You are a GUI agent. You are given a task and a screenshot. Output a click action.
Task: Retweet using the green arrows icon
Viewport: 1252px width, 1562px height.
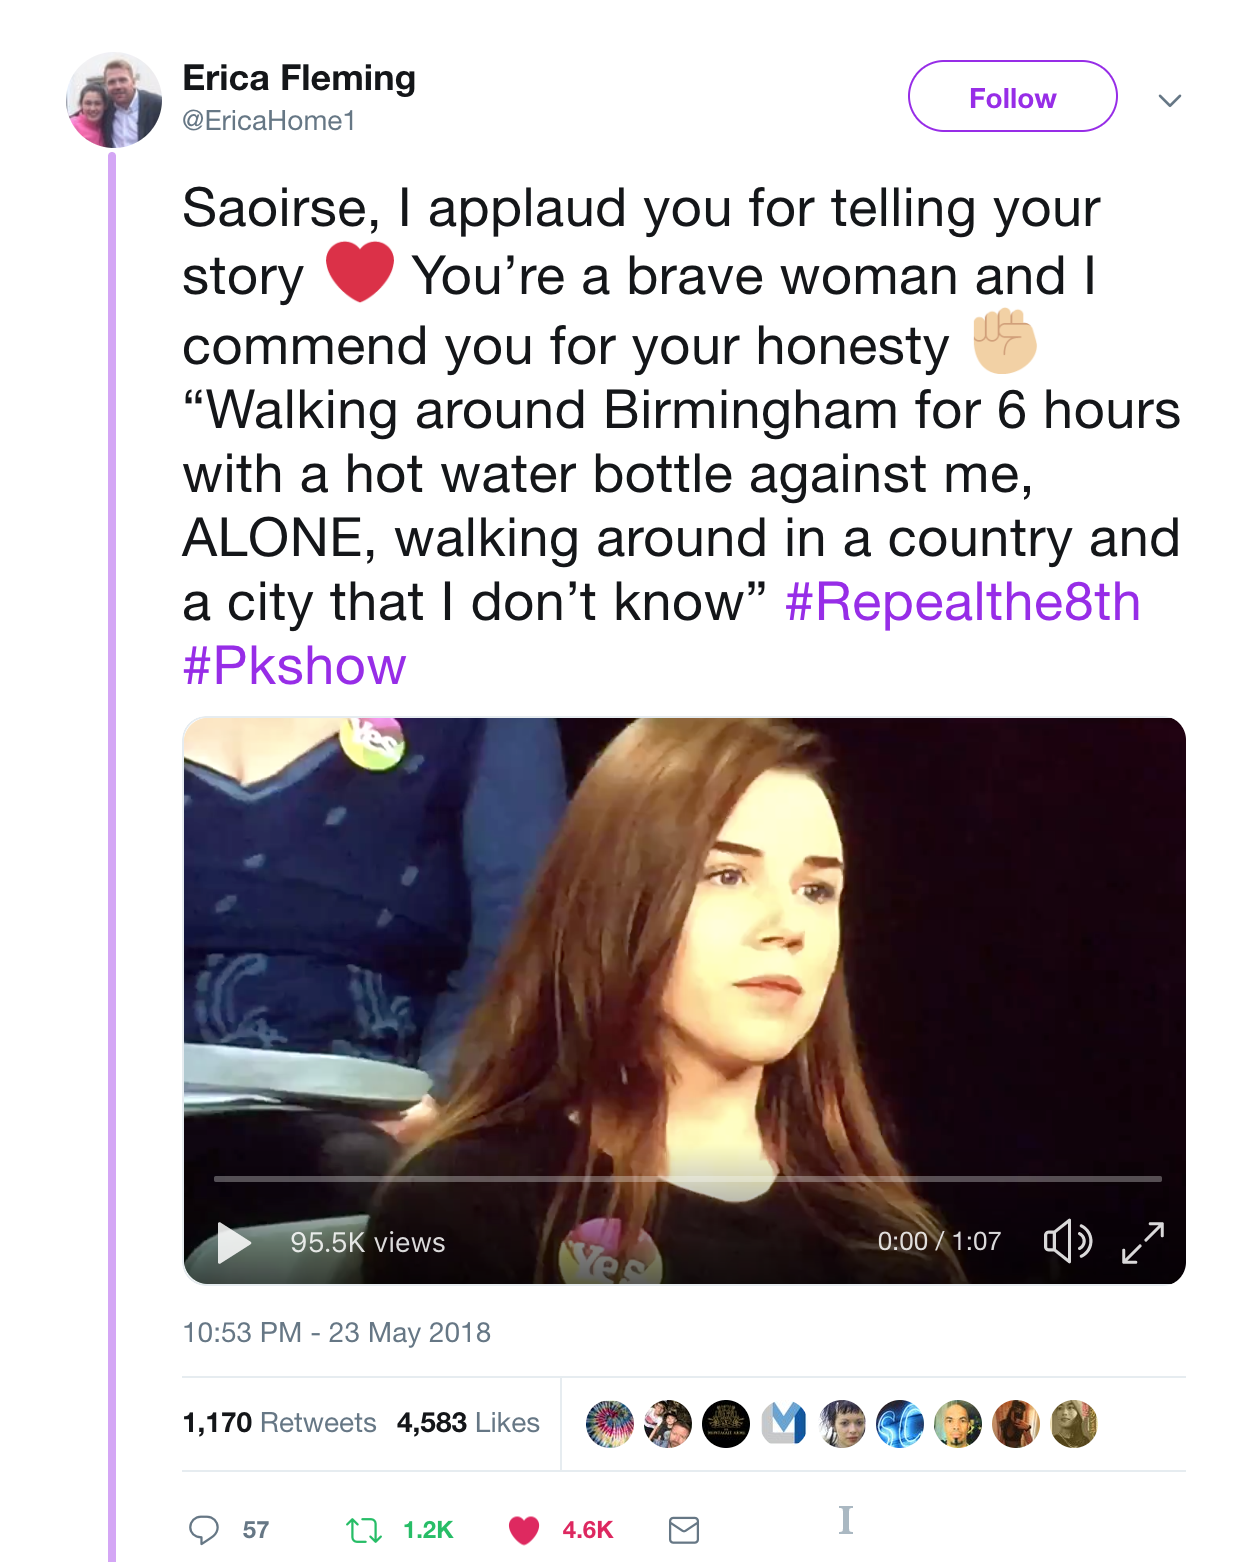pos(363,1529)
